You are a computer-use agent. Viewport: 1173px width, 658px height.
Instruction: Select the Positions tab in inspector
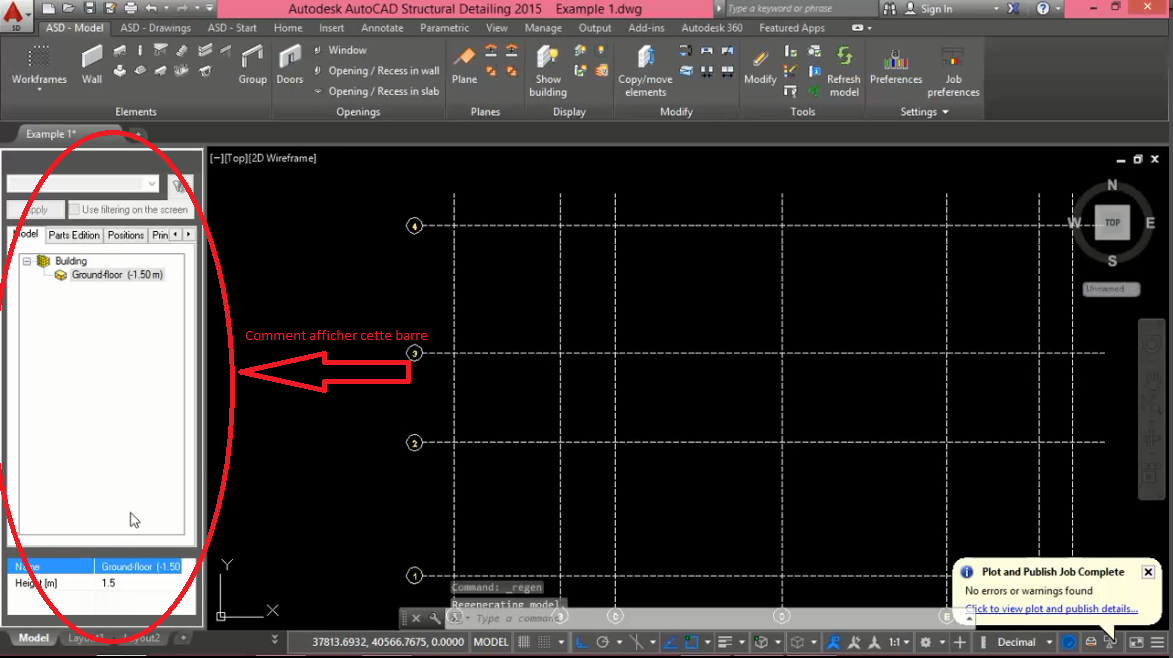(126, 235)
